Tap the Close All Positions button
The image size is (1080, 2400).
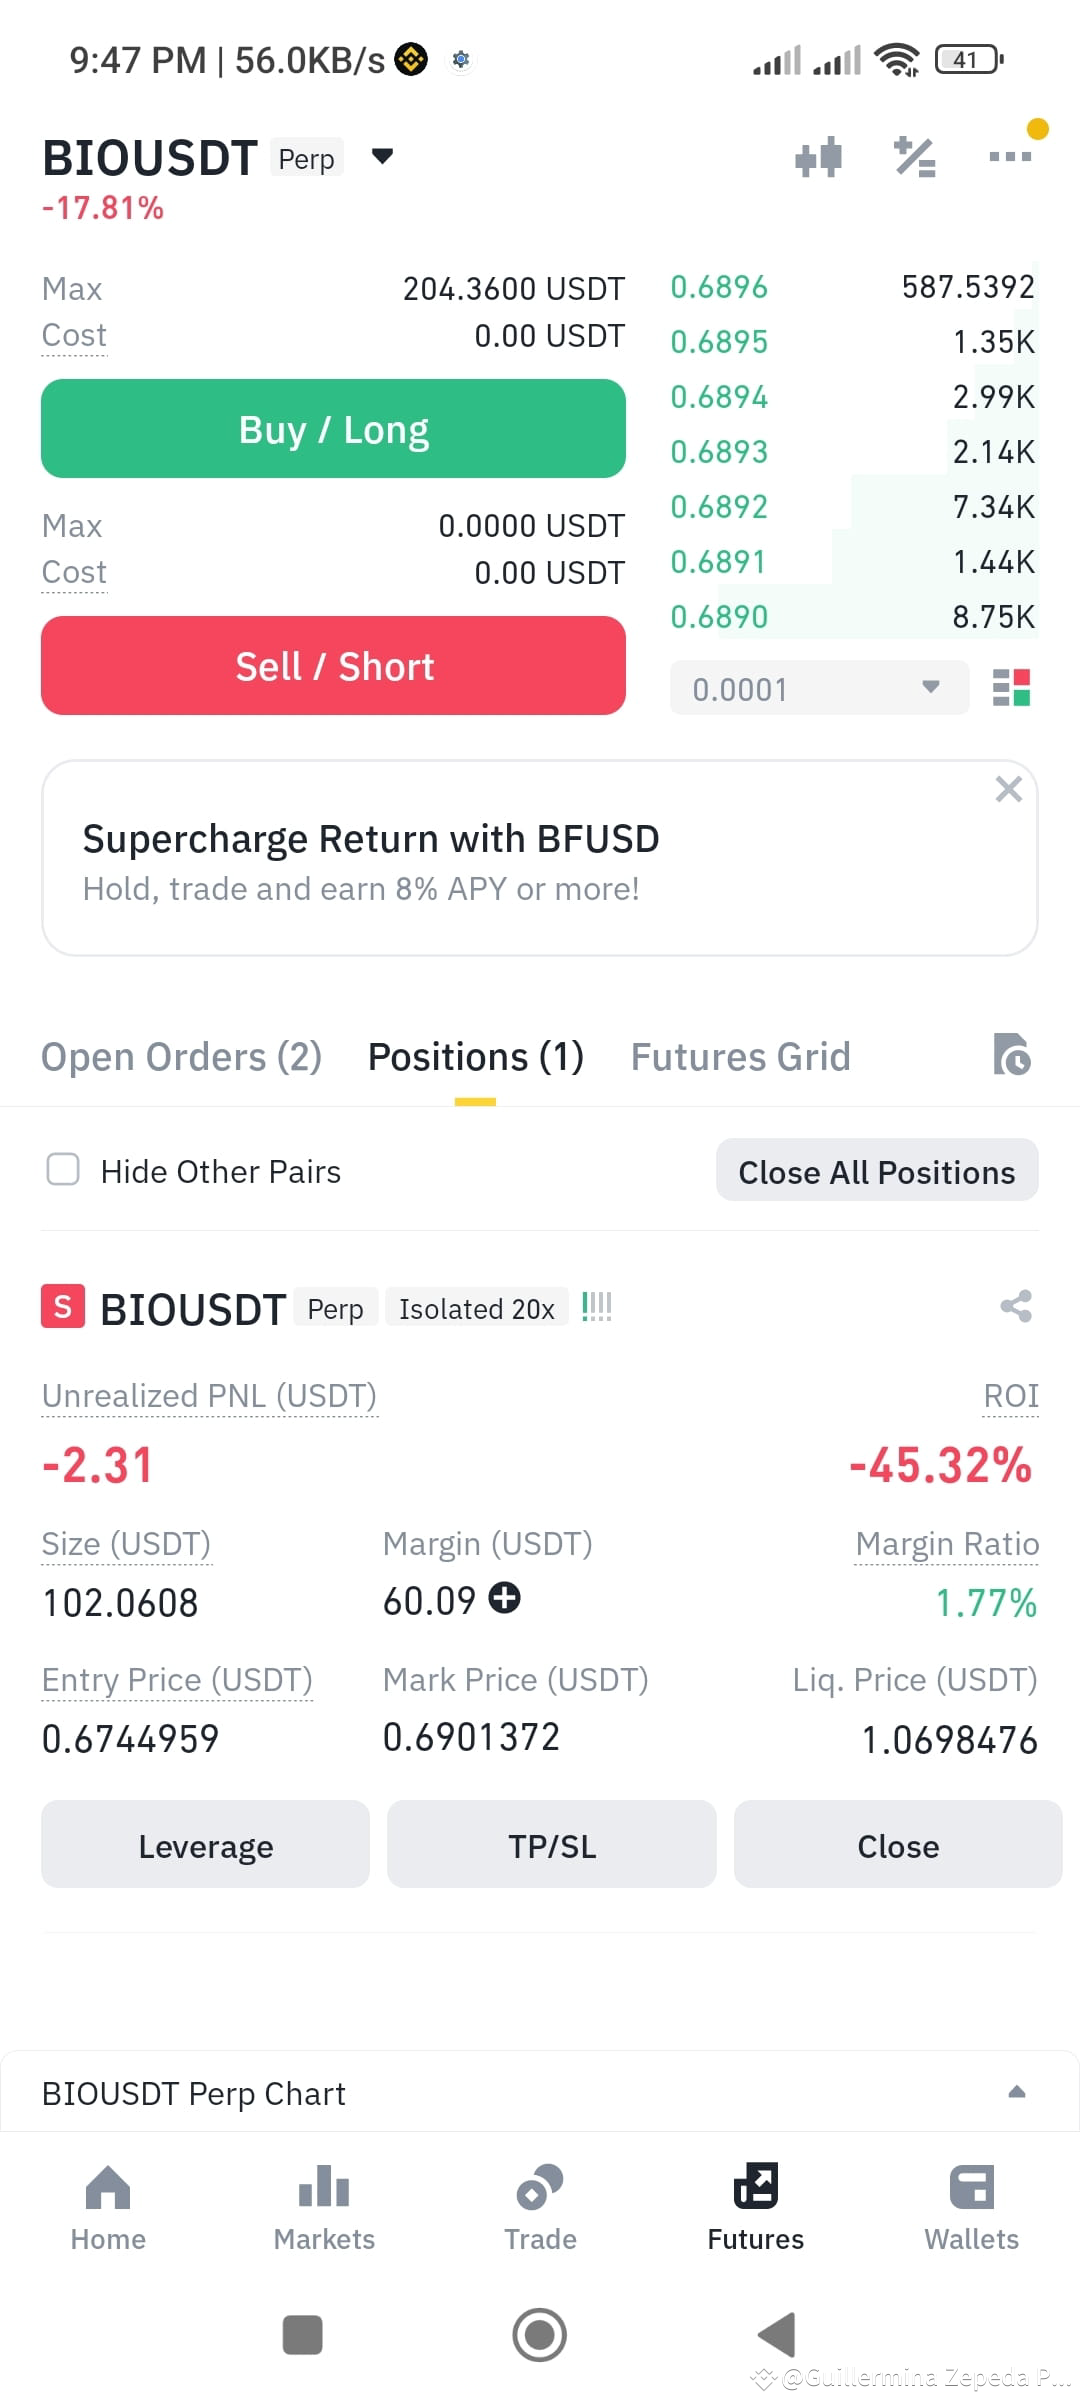(877, 1170)
